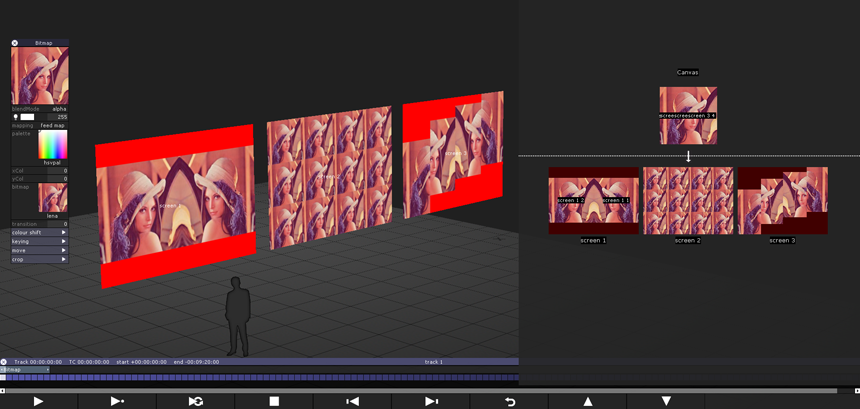Click the brightness lightbulb icon
The height and width of the screenshot is (409, 860).
point(16,117)
